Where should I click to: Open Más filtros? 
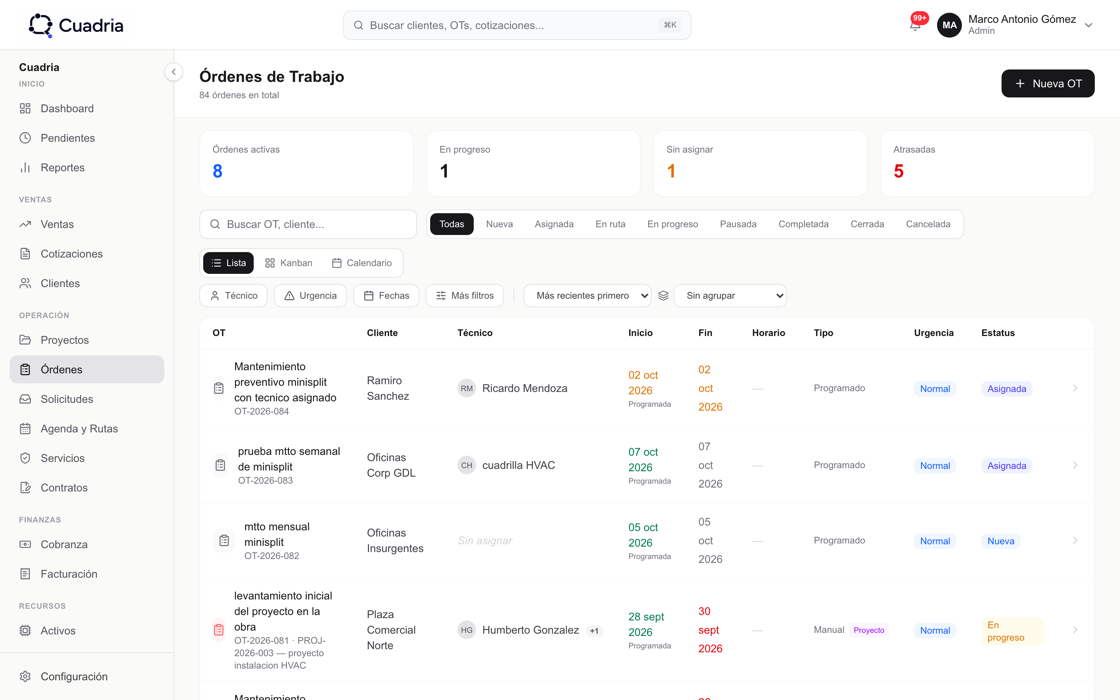pos(465,296)
